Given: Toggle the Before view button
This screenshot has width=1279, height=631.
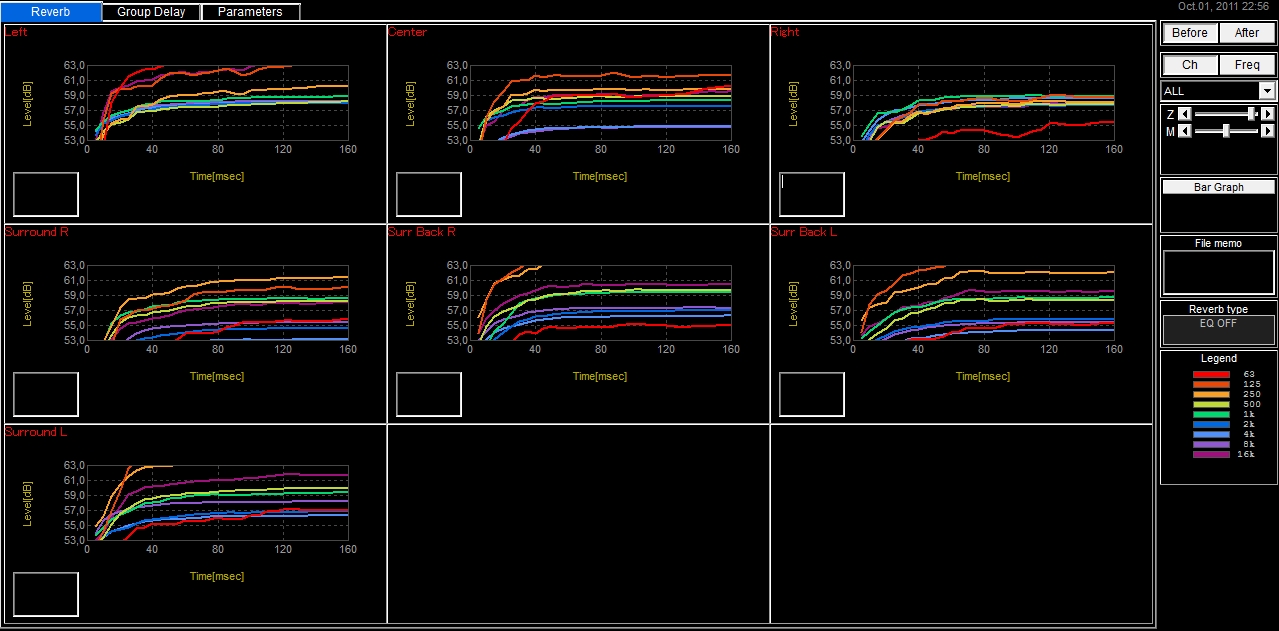Looking at the screenshot, I should [x=1189, y=33].
